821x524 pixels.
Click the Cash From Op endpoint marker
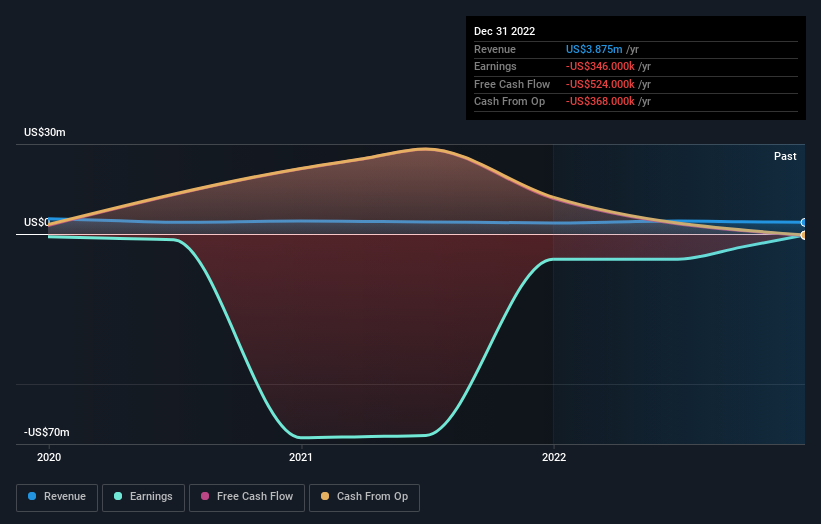pos(804,235)
